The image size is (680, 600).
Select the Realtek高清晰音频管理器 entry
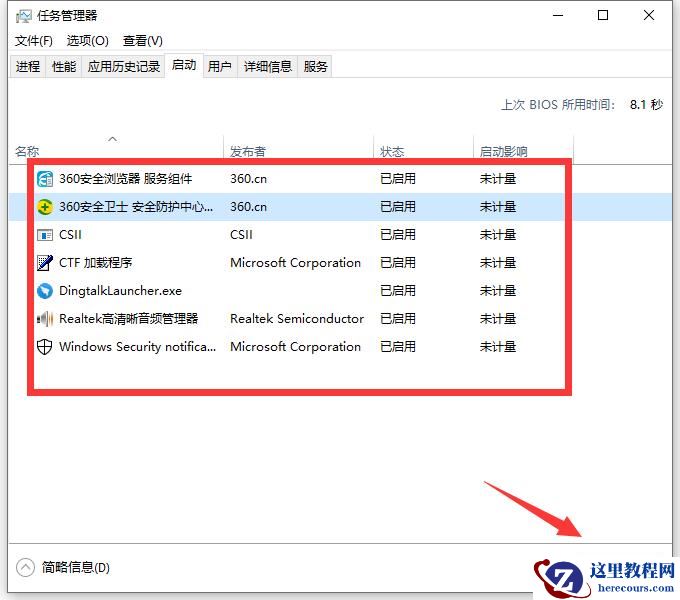click(128, 319)
